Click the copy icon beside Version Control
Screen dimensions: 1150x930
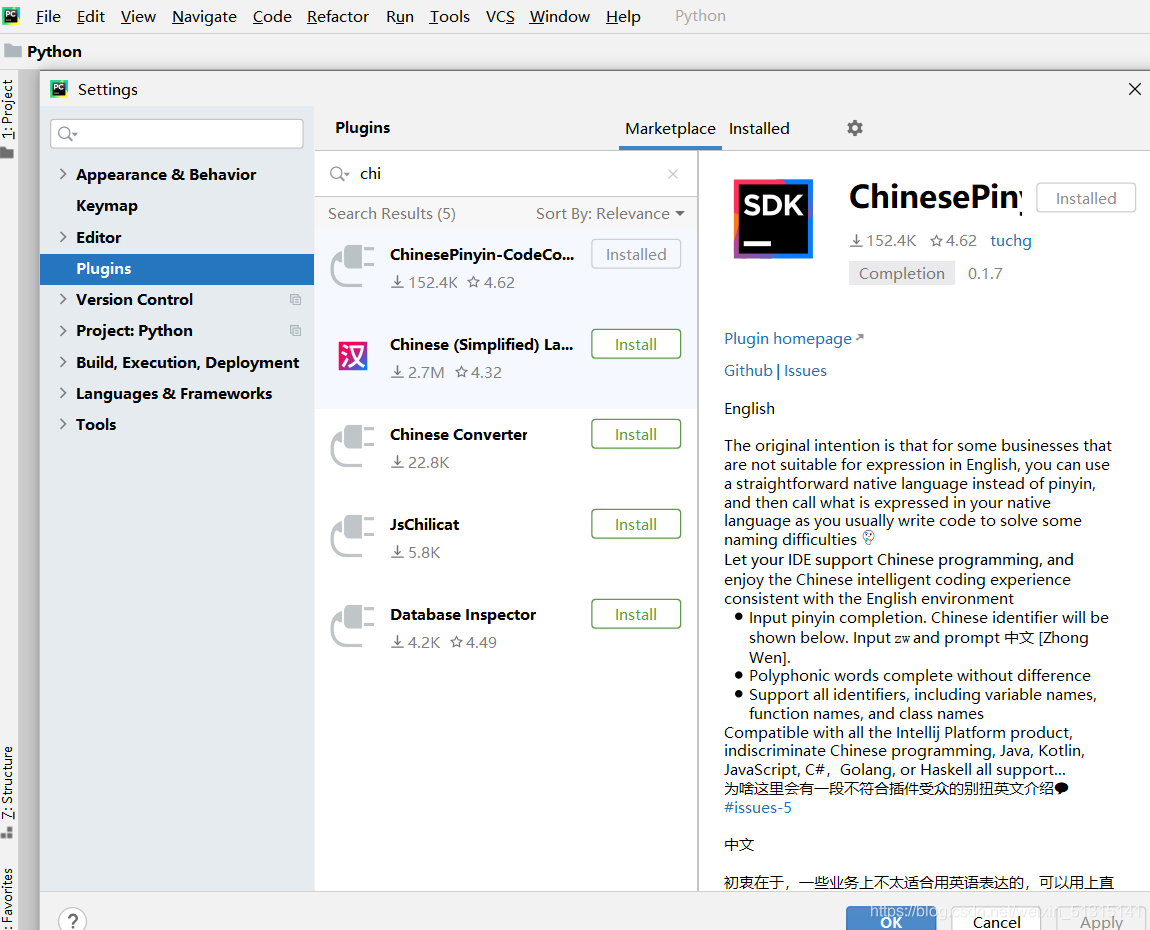click(x=296, y=299)
